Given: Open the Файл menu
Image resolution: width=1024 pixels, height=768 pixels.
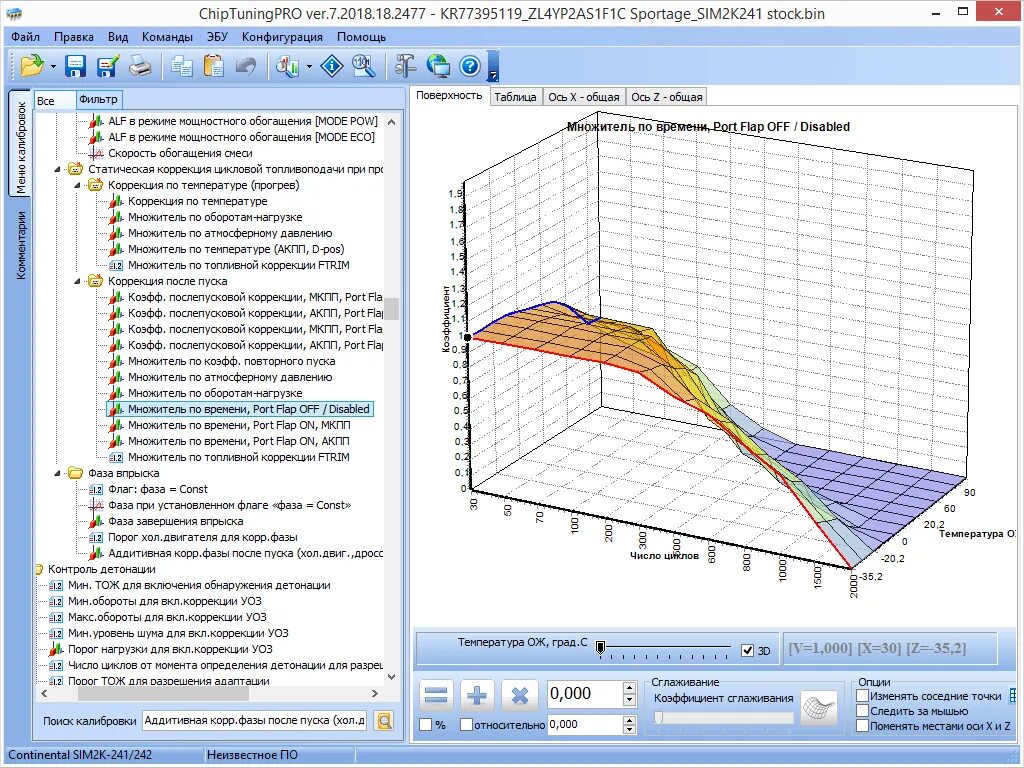Looking at the screenshot, I should [25, 37].
